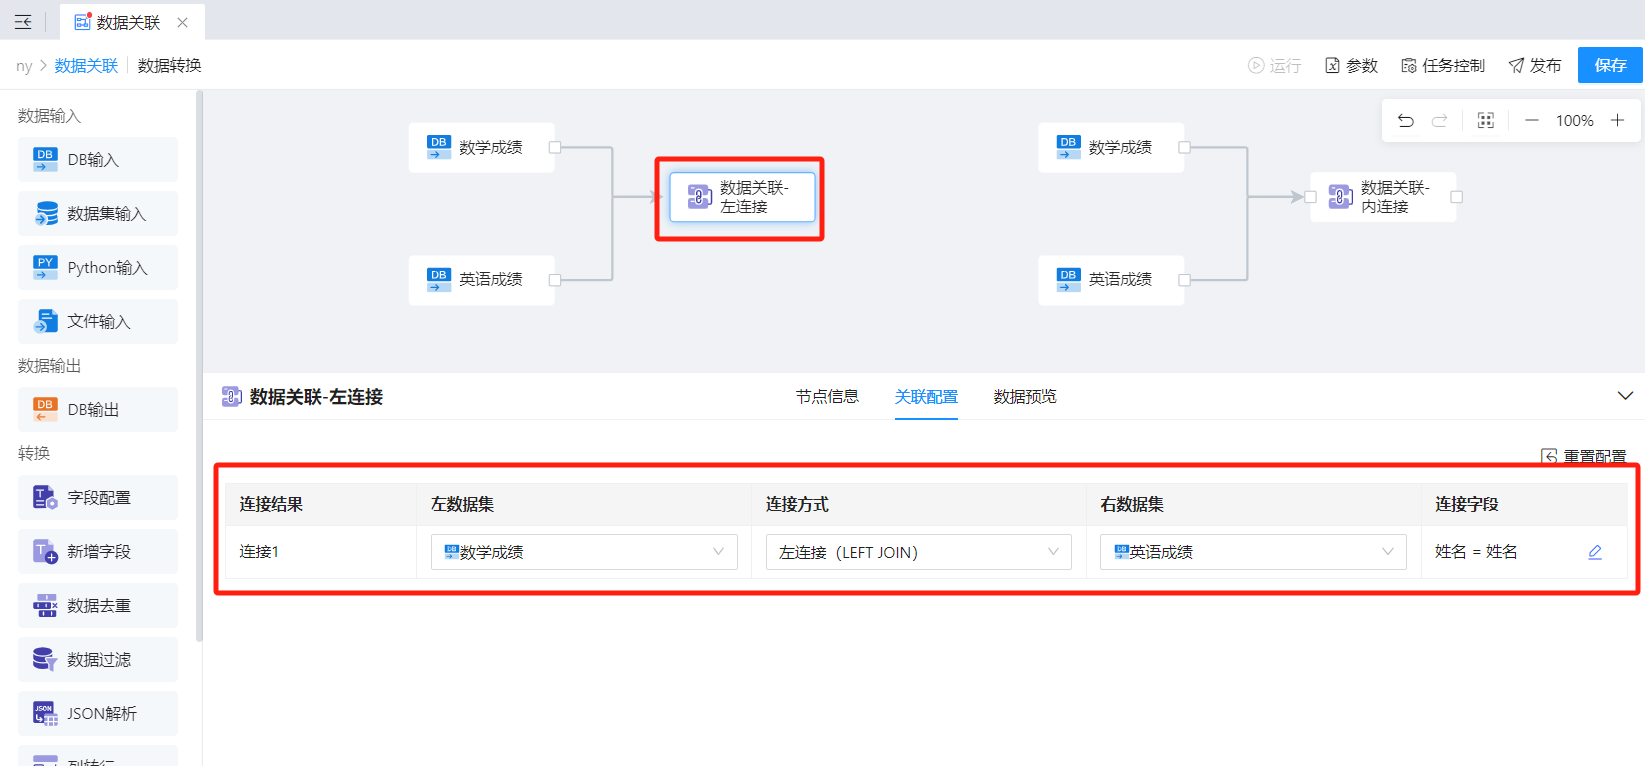Collapse the left sidebar menu icon
This screenshot has height=766, width=1645.
click(23, 22)
